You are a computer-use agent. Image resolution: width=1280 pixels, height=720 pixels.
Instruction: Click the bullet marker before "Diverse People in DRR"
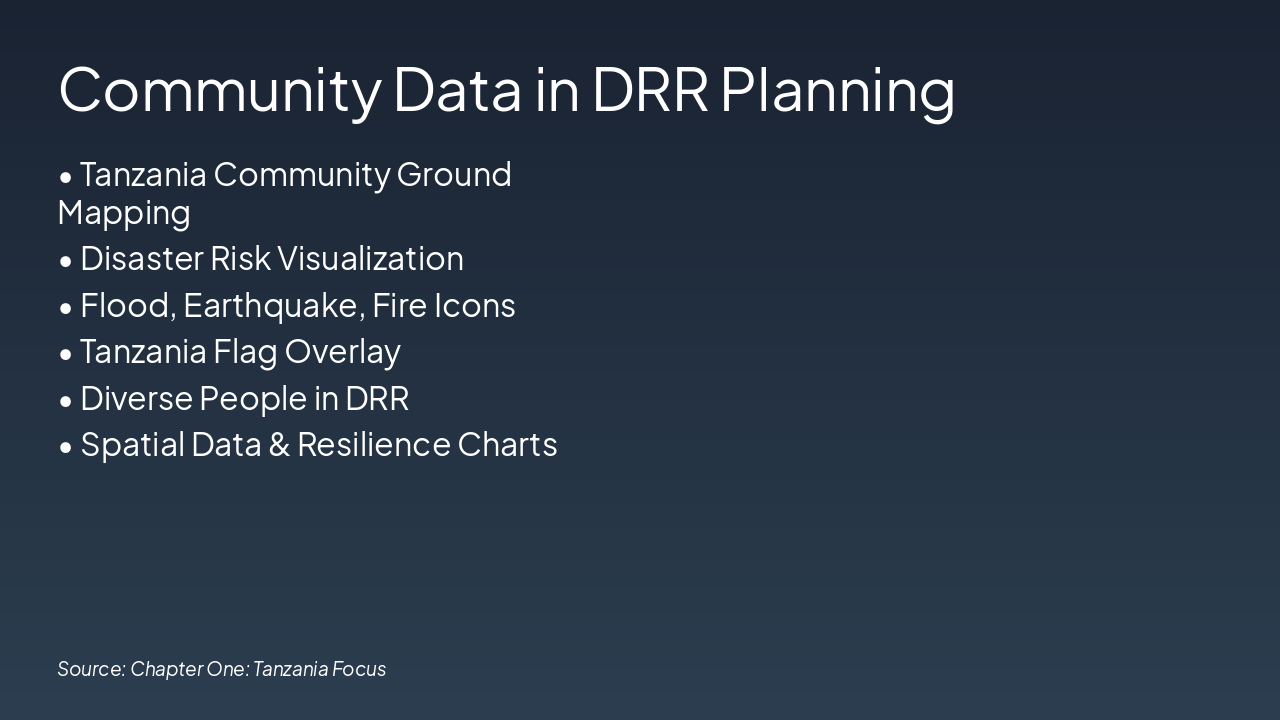tap(66, 398)
